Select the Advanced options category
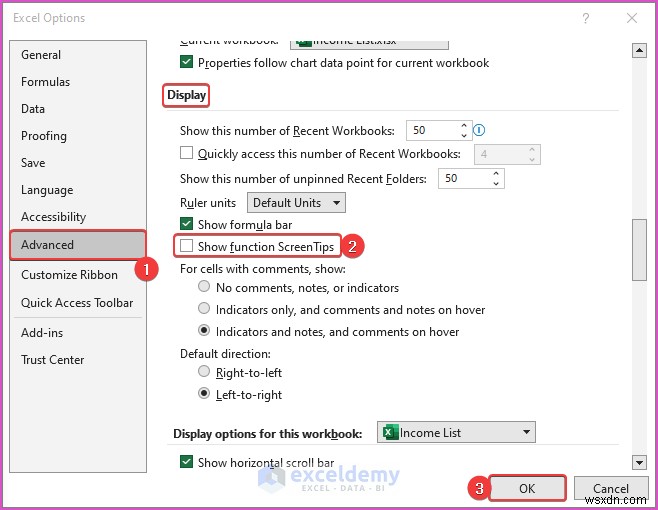 pos(78,245)
